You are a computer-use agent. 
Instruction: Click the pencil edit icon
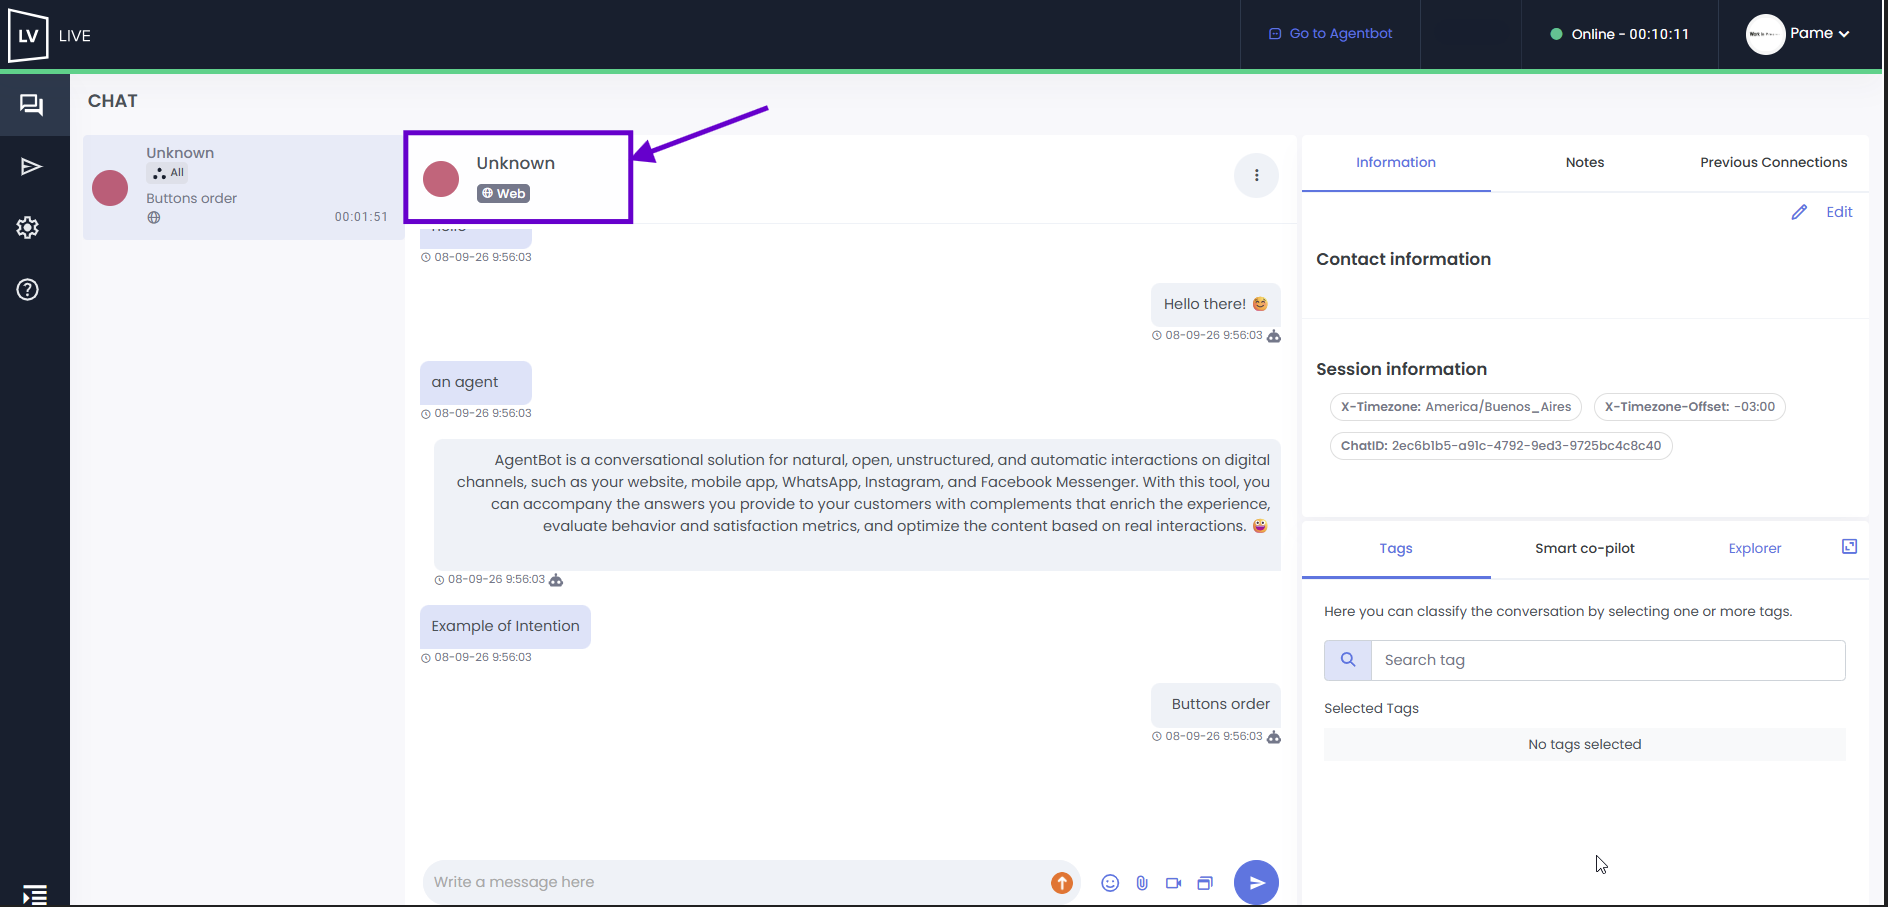click(1799, 212)
